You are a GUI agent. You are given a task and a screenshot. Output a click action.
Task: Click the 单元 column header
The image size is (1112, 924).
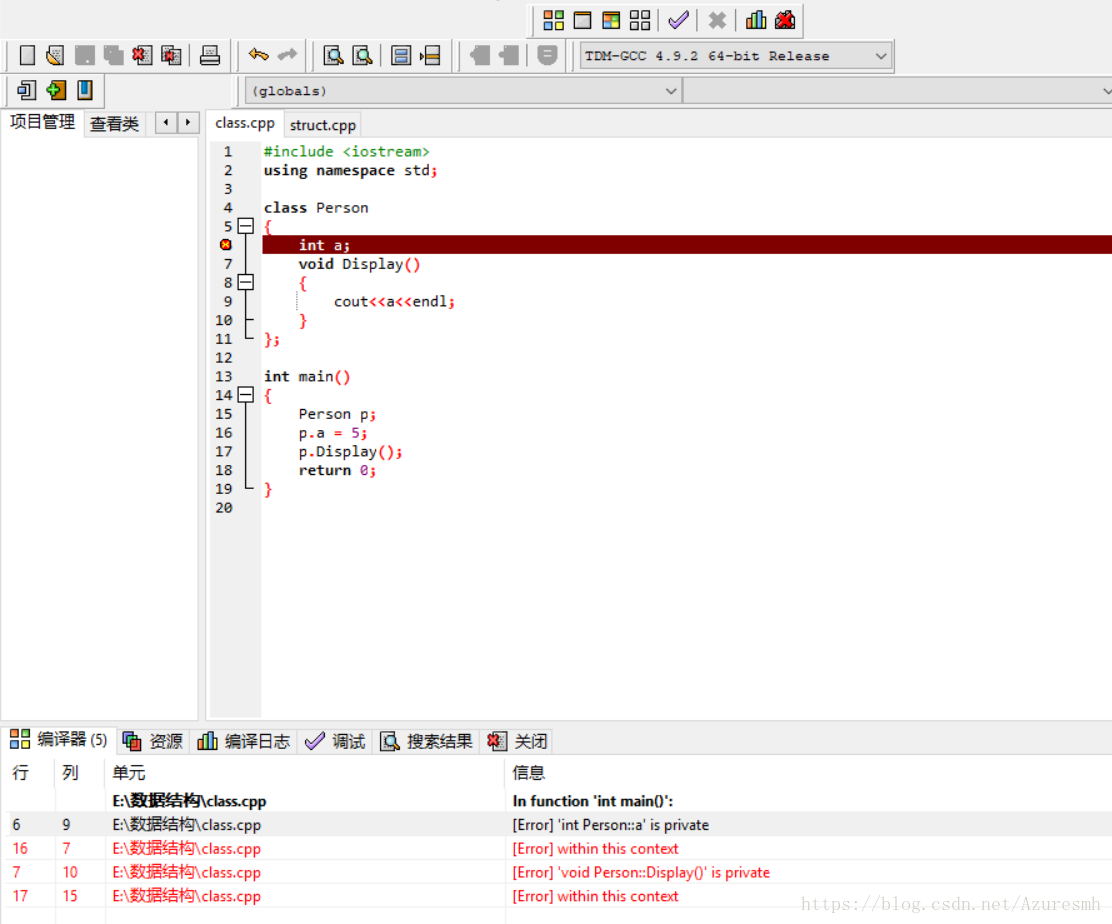click(305, 772)
